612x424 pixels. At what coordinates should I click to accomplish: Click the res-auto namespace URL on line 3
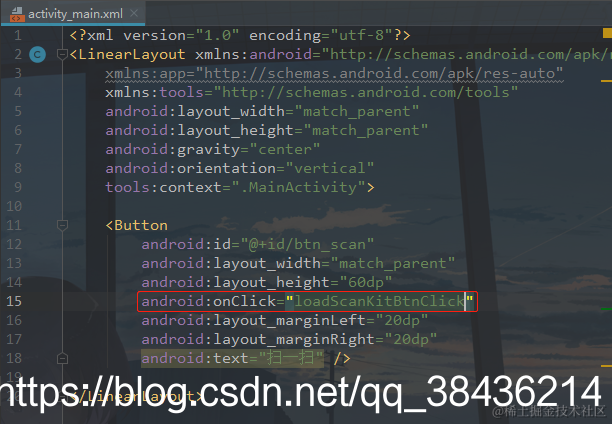[379, 73]
